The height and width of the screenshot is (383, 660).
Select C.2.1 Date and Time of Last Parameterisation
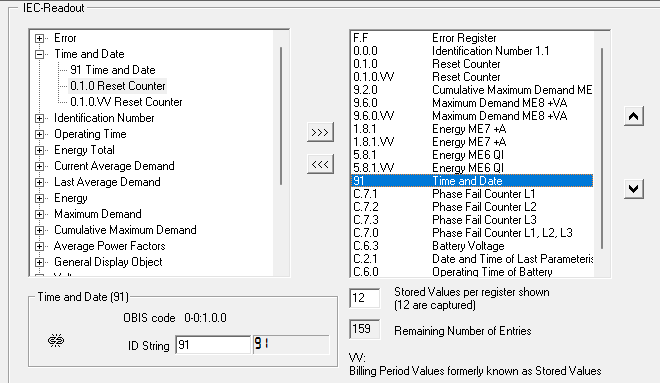pos(471,259)
